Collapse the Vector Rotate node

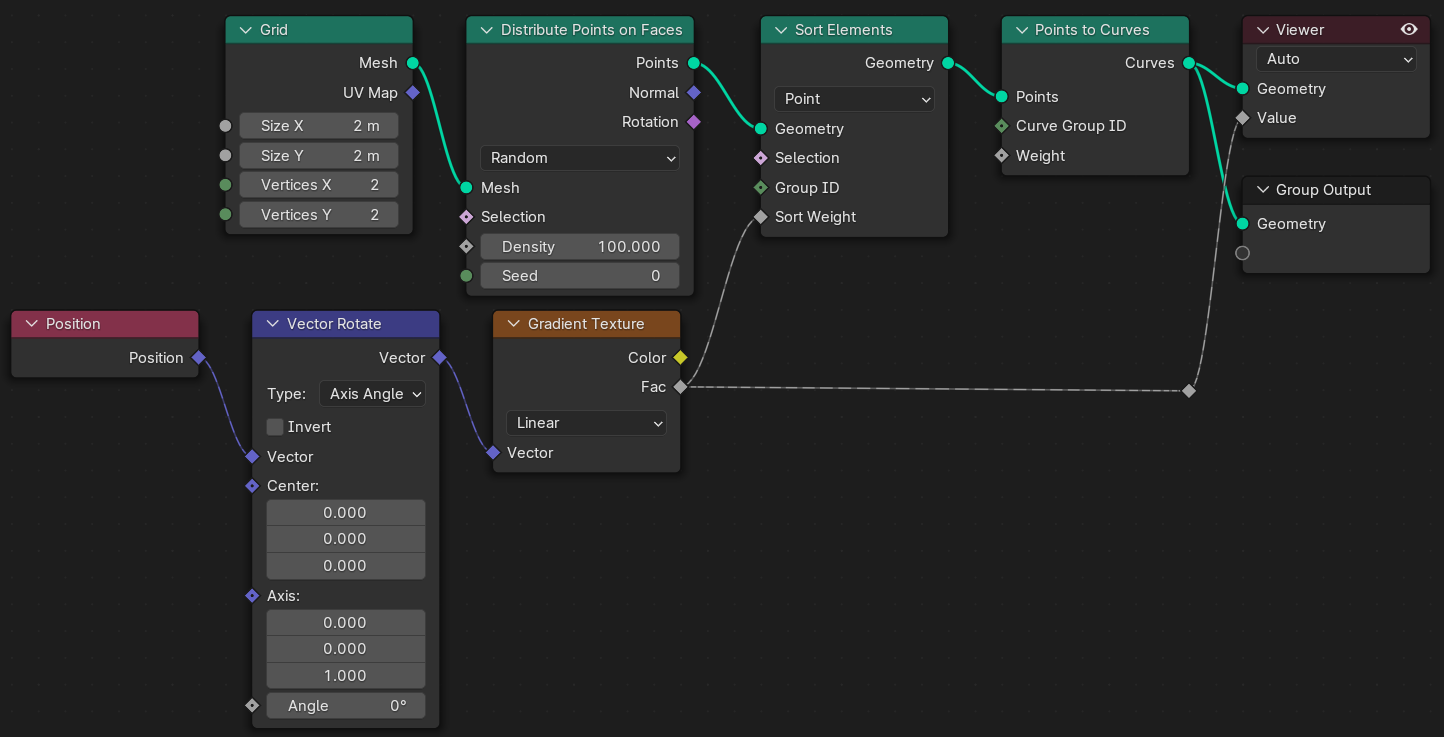pyautogui.click(x=272, y=324)
